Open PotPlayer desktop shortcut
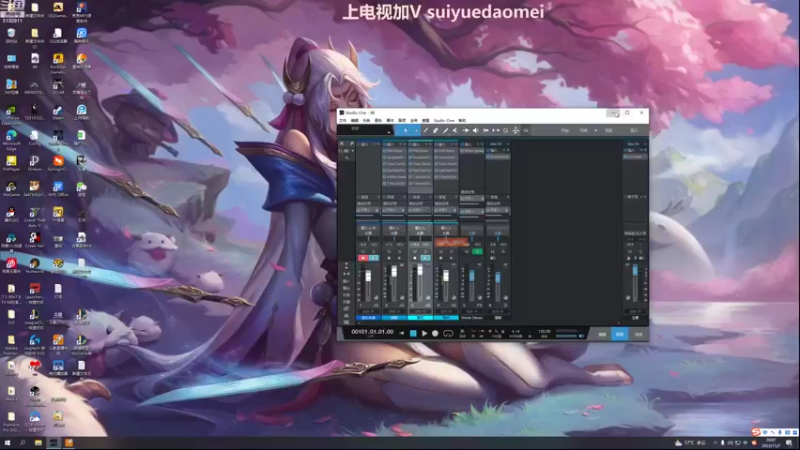800x450 pixels. (x=11, y=163)
